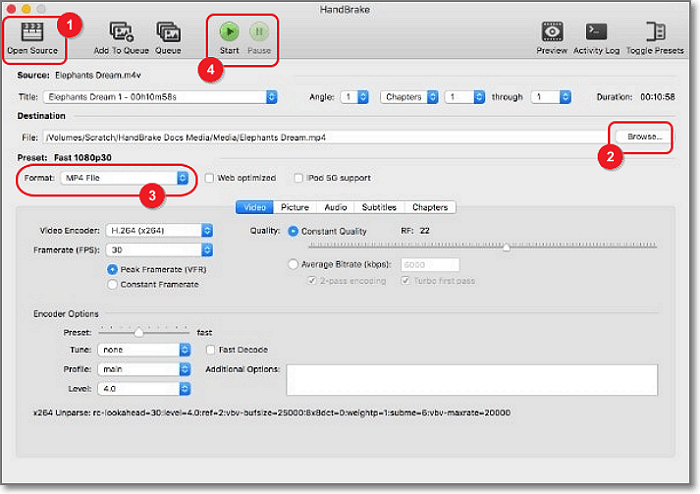Click the Open Source clapperboard icon

tap(32, 31)
